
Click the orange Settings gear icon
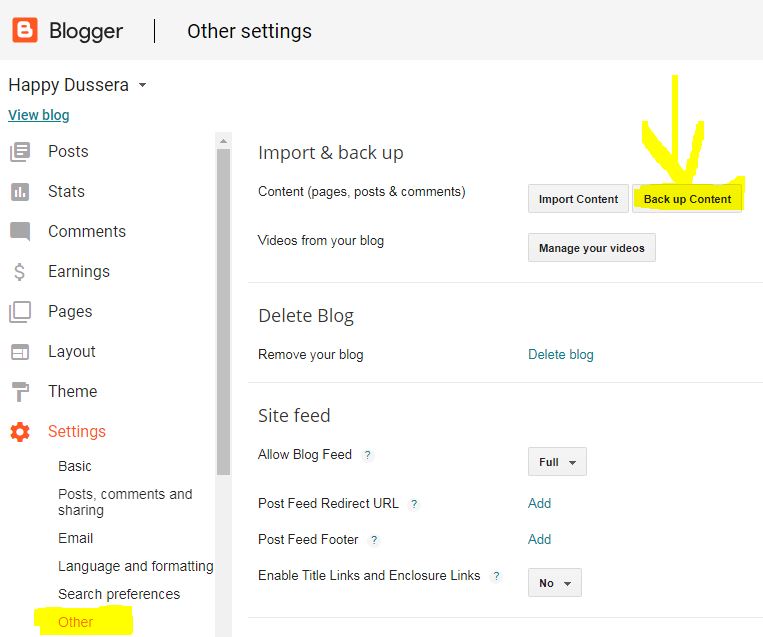click(x=20, y=432)
